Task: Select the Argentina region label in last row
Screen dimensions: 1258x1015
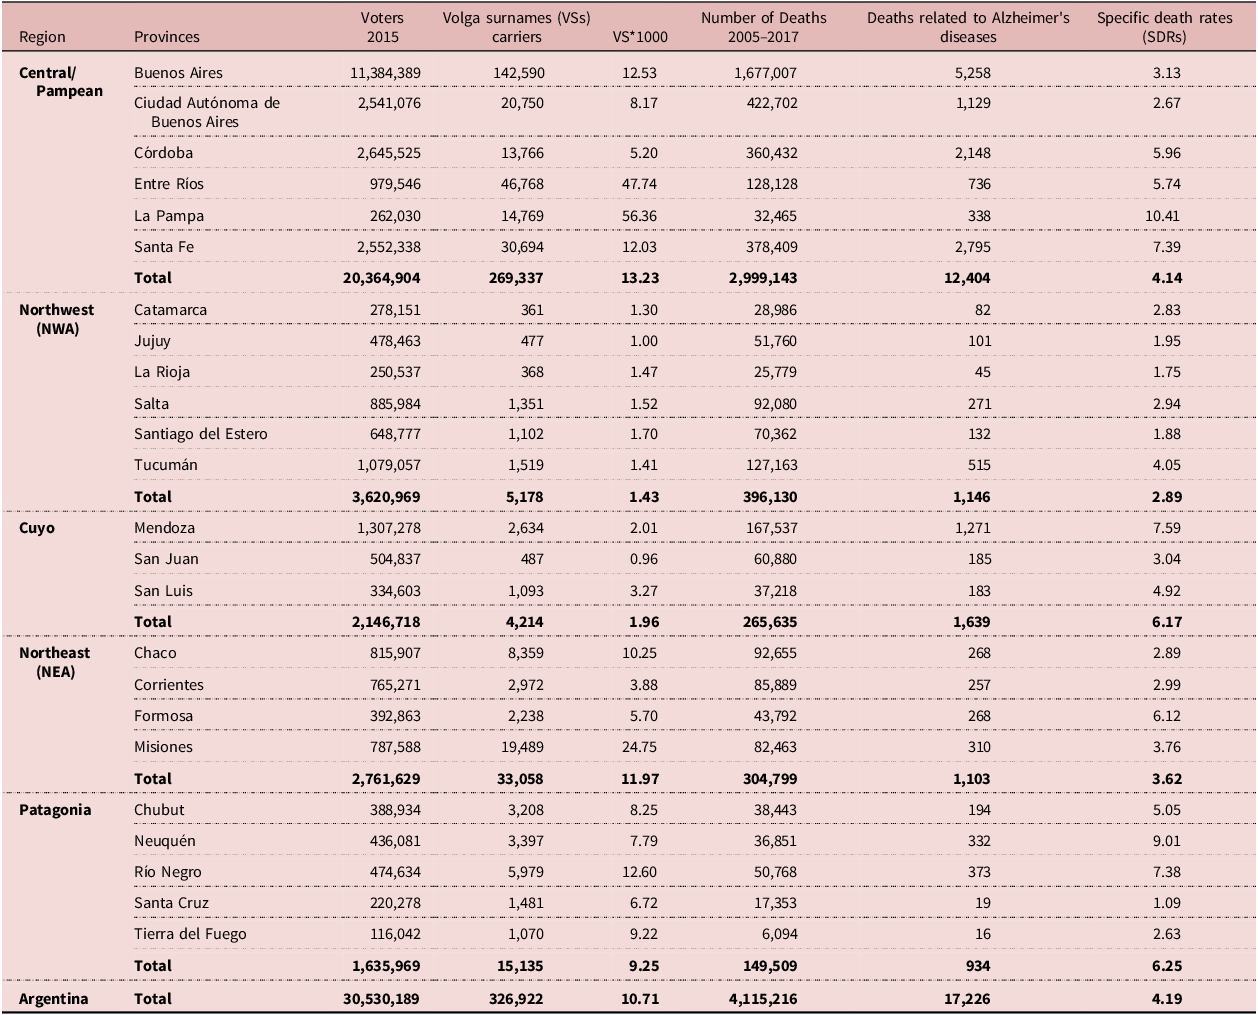Action: (53, 999)
